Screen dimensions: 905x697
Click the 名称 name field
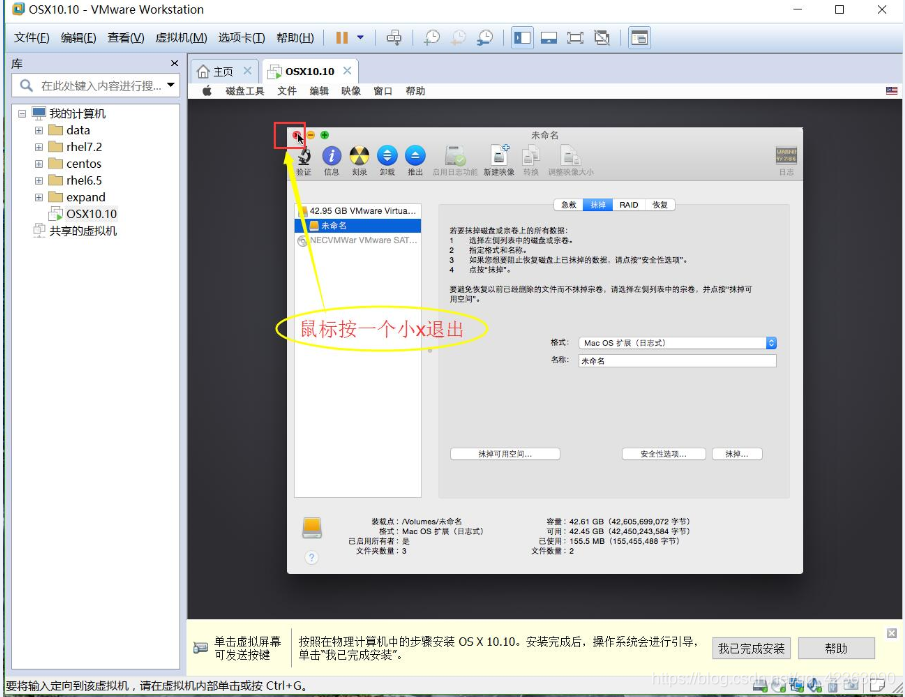click(x=678, y=361)
